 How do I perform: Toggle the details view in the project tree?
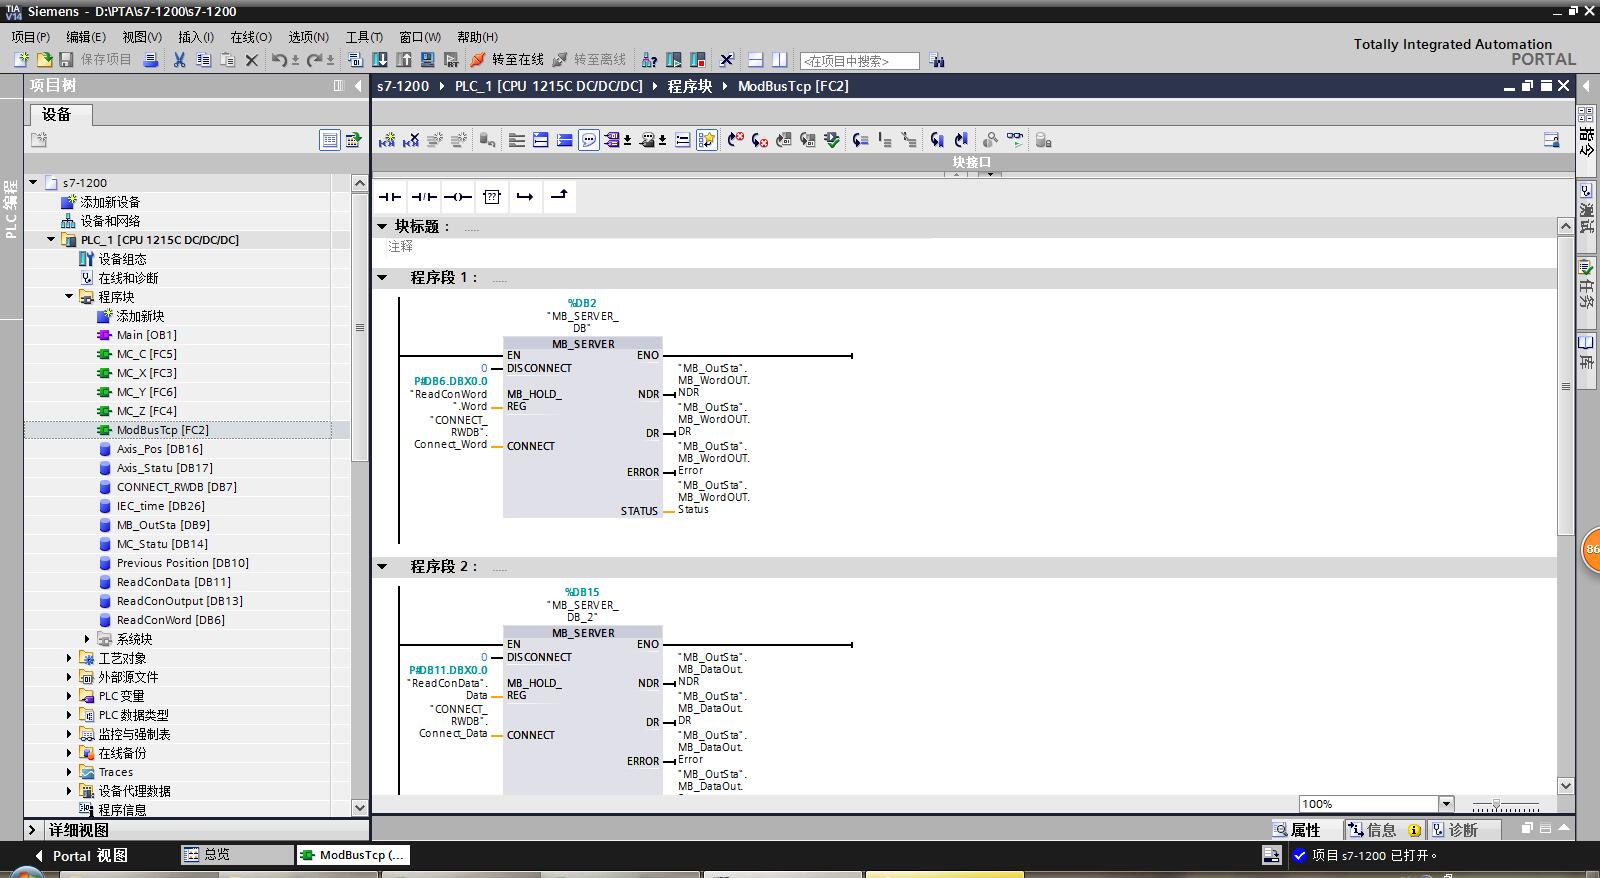329,140
